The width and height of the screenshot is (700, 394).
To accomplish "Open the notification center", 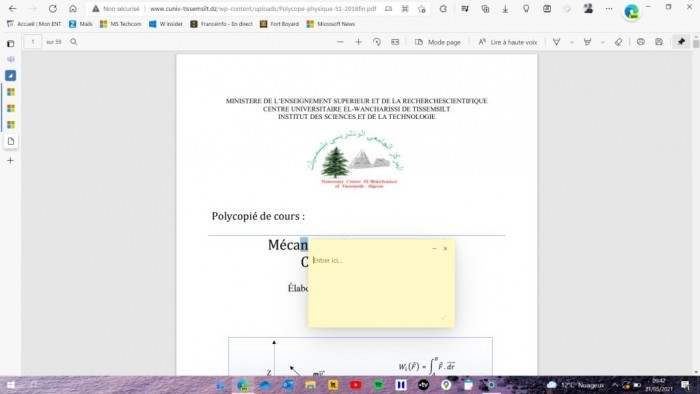I will 685,385.
